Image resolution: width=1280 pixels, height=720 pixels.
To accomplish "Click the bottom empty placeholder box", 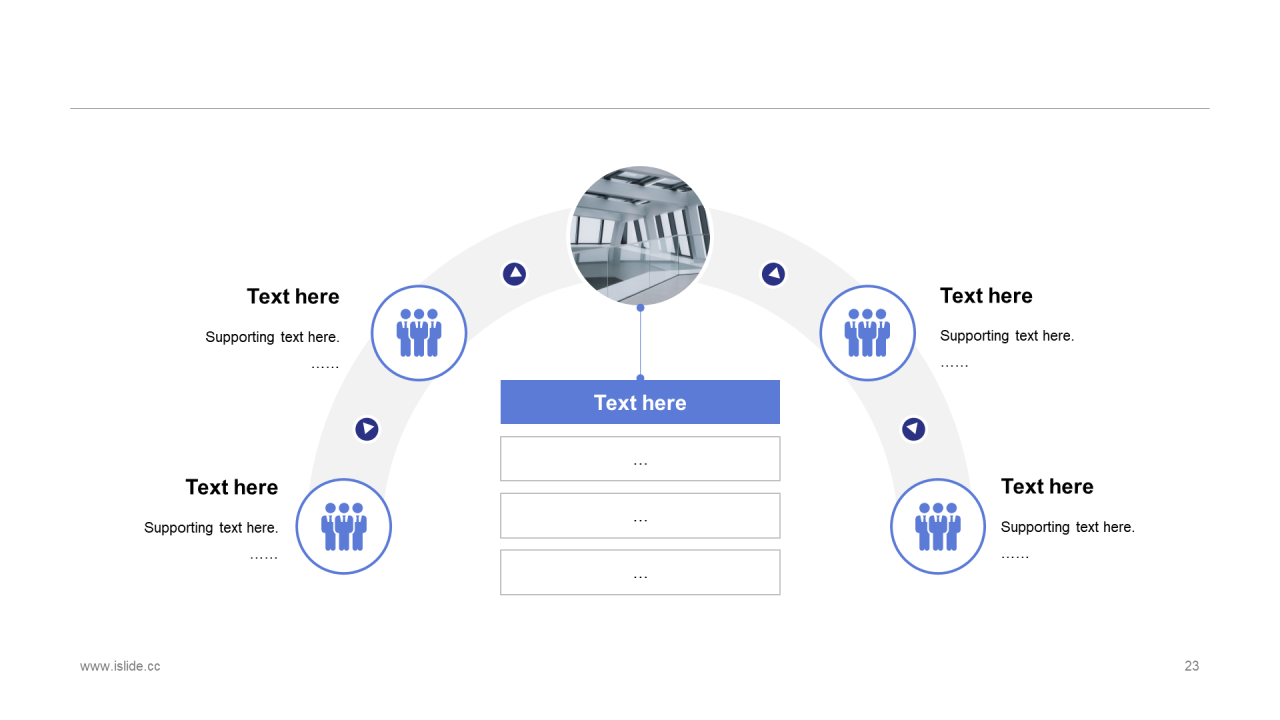I will pos(640,572).
